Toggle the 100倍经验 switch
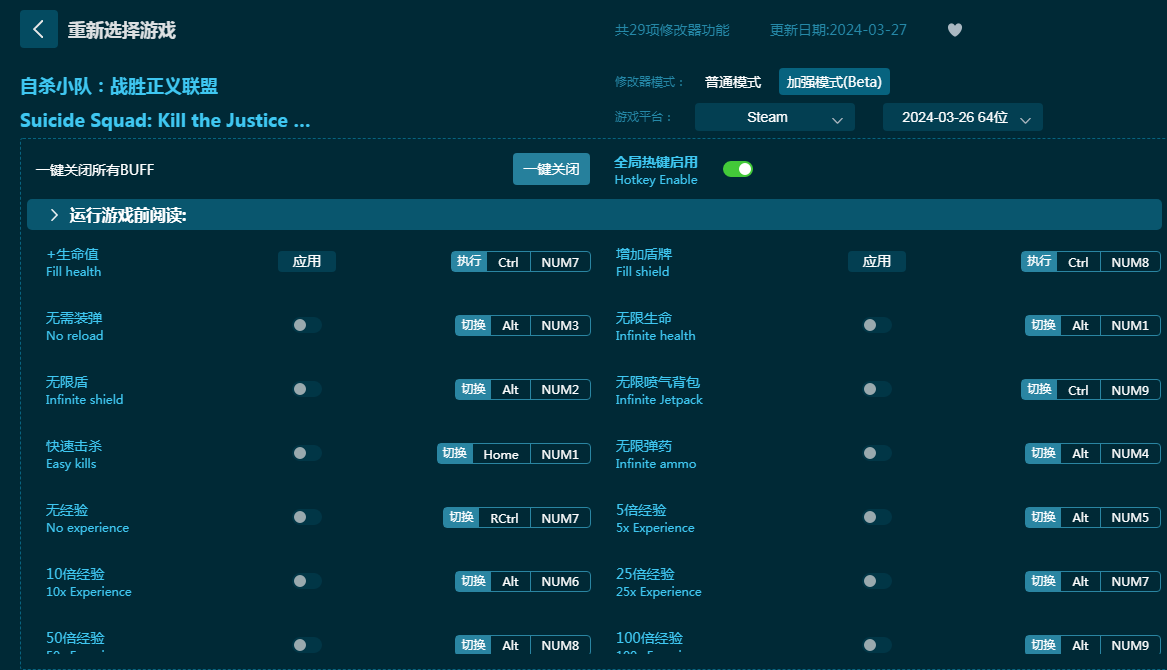The height and width of the screenshot is (670, 1167). 877,645
